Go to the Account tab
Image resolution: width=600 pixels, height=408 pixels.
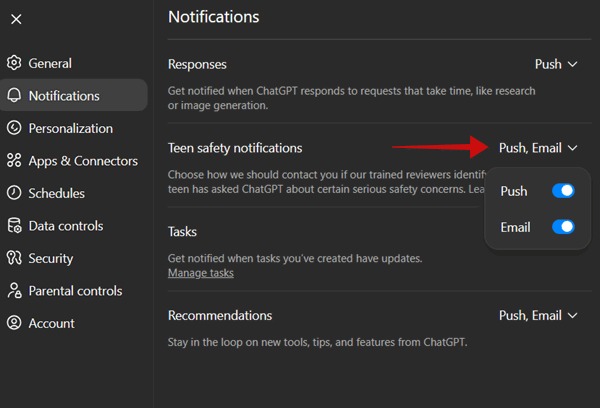tap(74, 323)
